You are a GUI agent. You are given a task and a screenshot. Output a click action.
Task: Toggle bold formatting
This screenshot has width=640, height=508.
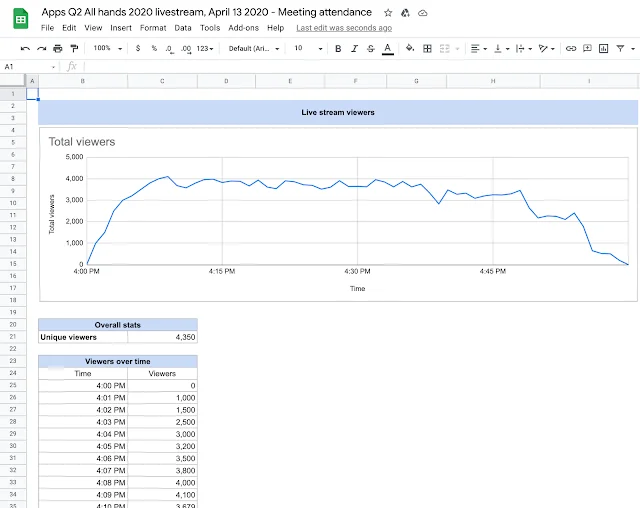point(338,48)
